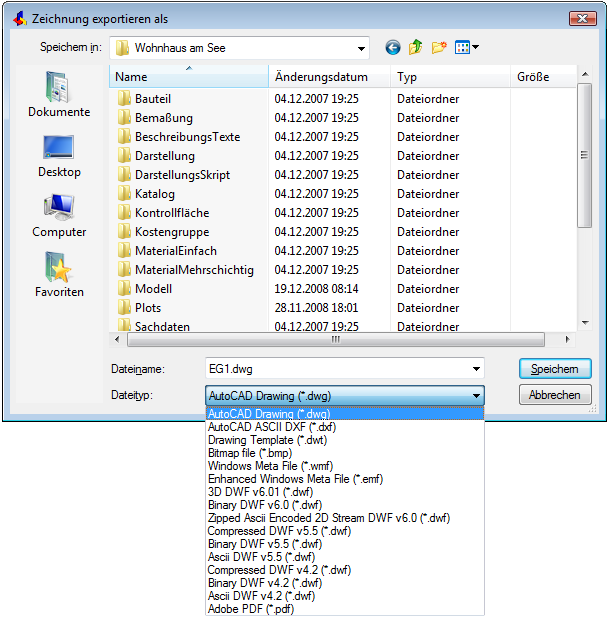Open Computer in the places bar
This screenshot has width=609, height=618.
[x=59, y=216]
